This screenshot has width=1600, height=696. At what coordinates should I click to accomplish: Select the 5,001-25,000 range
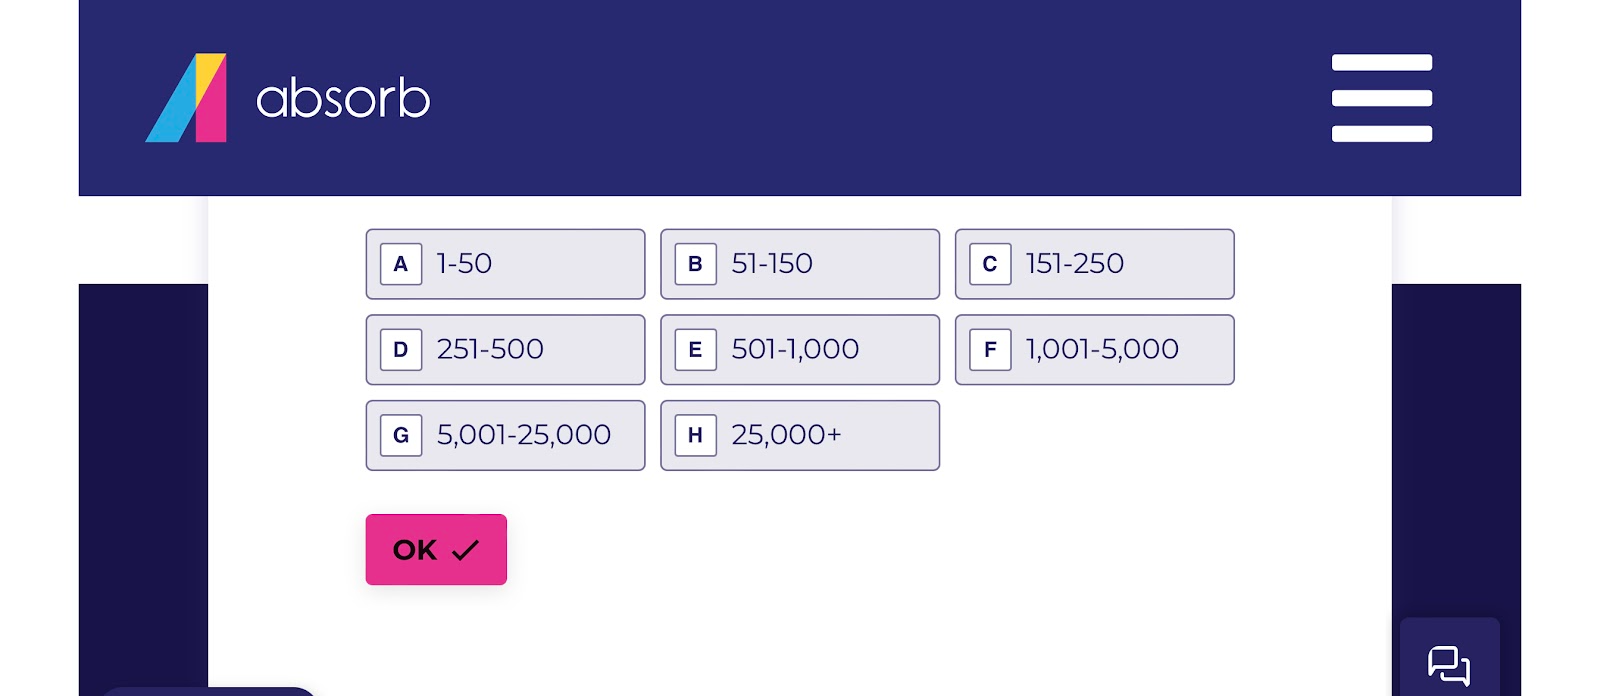coord(505,435)
